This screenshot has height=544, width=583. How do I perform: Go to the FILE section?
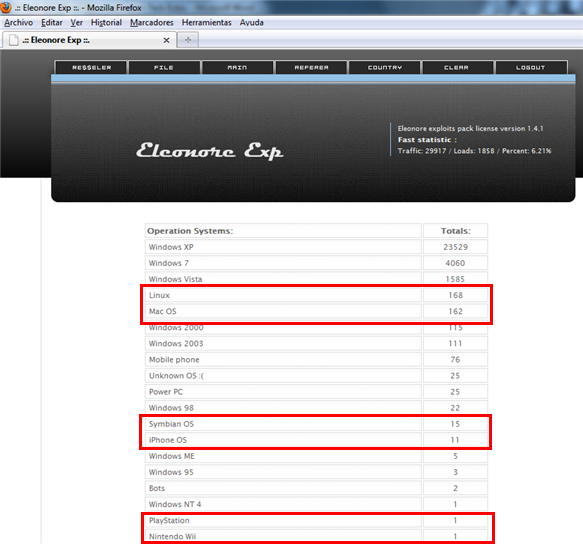(x=164, y=67)
